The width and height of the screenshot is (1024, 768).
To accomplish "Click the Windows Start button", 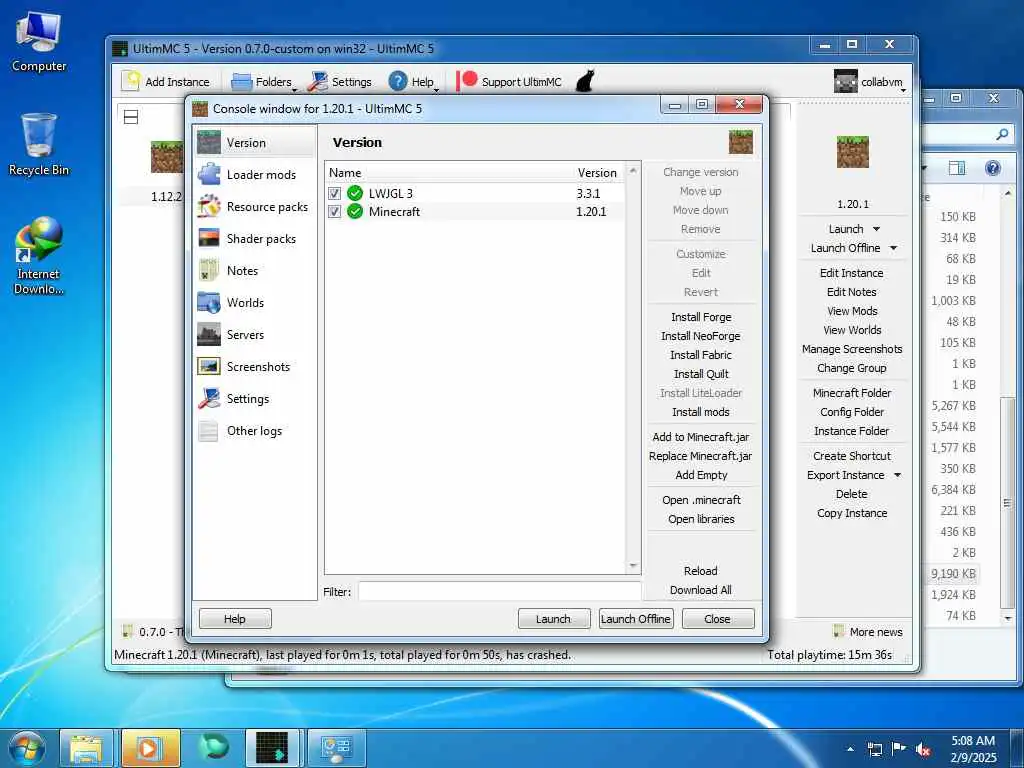I will [27, 748].
